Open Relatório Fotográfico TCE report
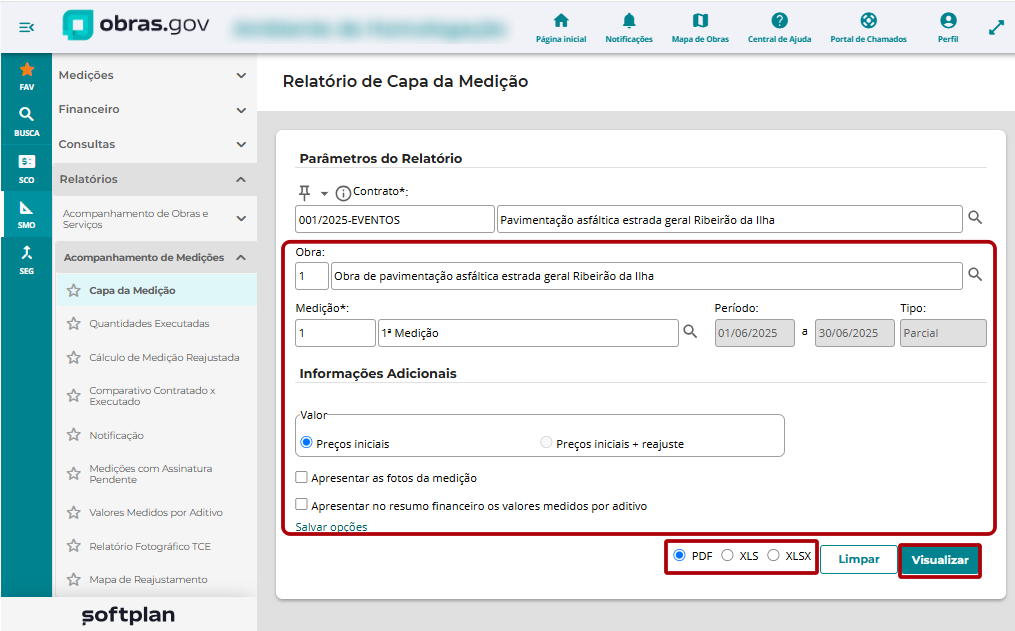This screenshot has width=1015, height=631. (x=150, y=546)
